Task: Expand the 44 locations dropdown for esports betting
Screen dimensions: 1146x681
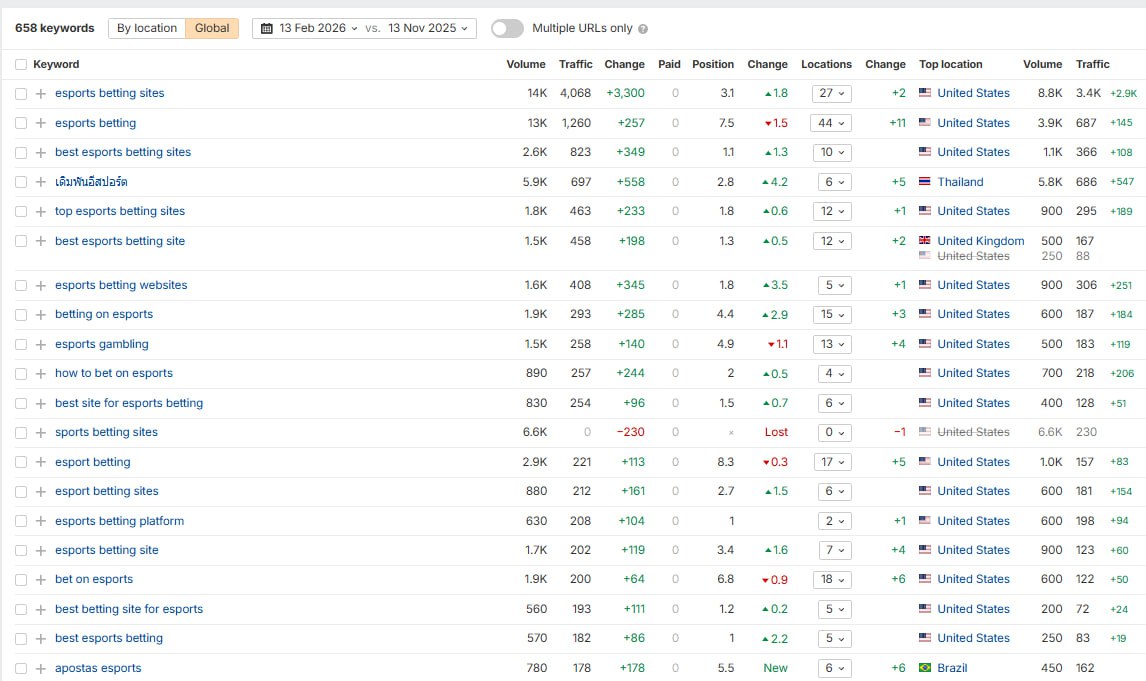Action: [832, 124]
